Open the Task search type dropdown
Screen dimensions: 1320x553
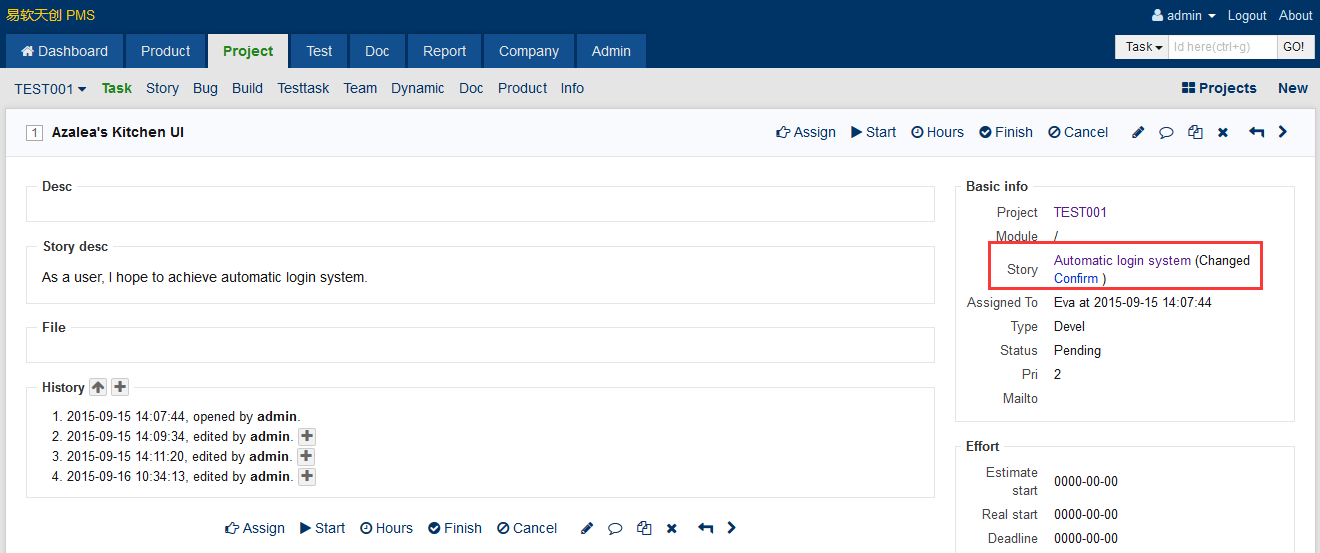pos(1143,47)
